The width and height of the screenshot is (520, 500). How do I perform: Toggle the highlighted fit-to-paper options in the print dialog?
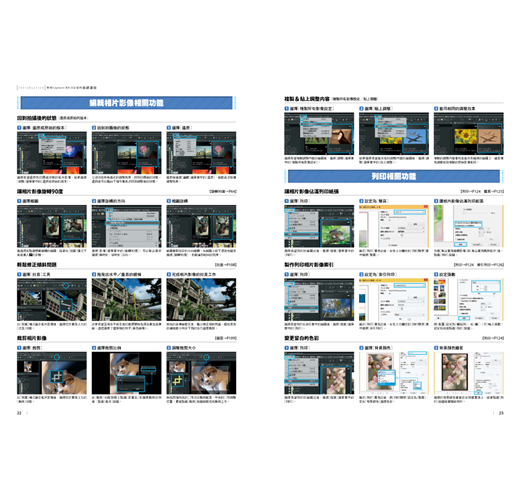[468, 224]
